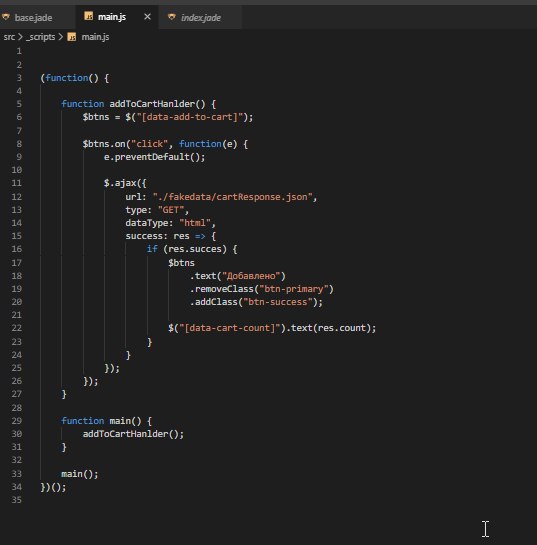Switch to the base.jade tab

coord(33,17)
